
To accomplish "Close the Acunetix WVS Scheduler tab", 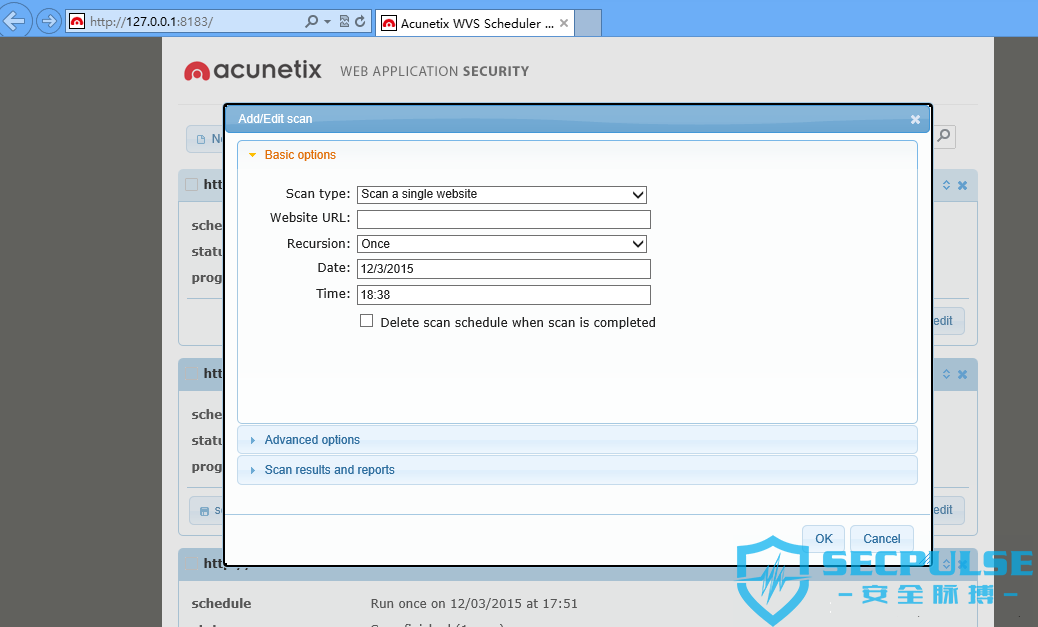I will click(563, 23).
